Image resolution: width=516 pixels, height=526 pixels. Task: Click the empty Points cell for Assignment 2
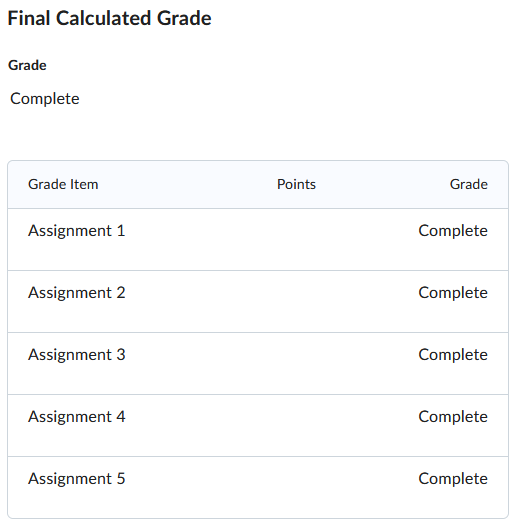[296, 302]
